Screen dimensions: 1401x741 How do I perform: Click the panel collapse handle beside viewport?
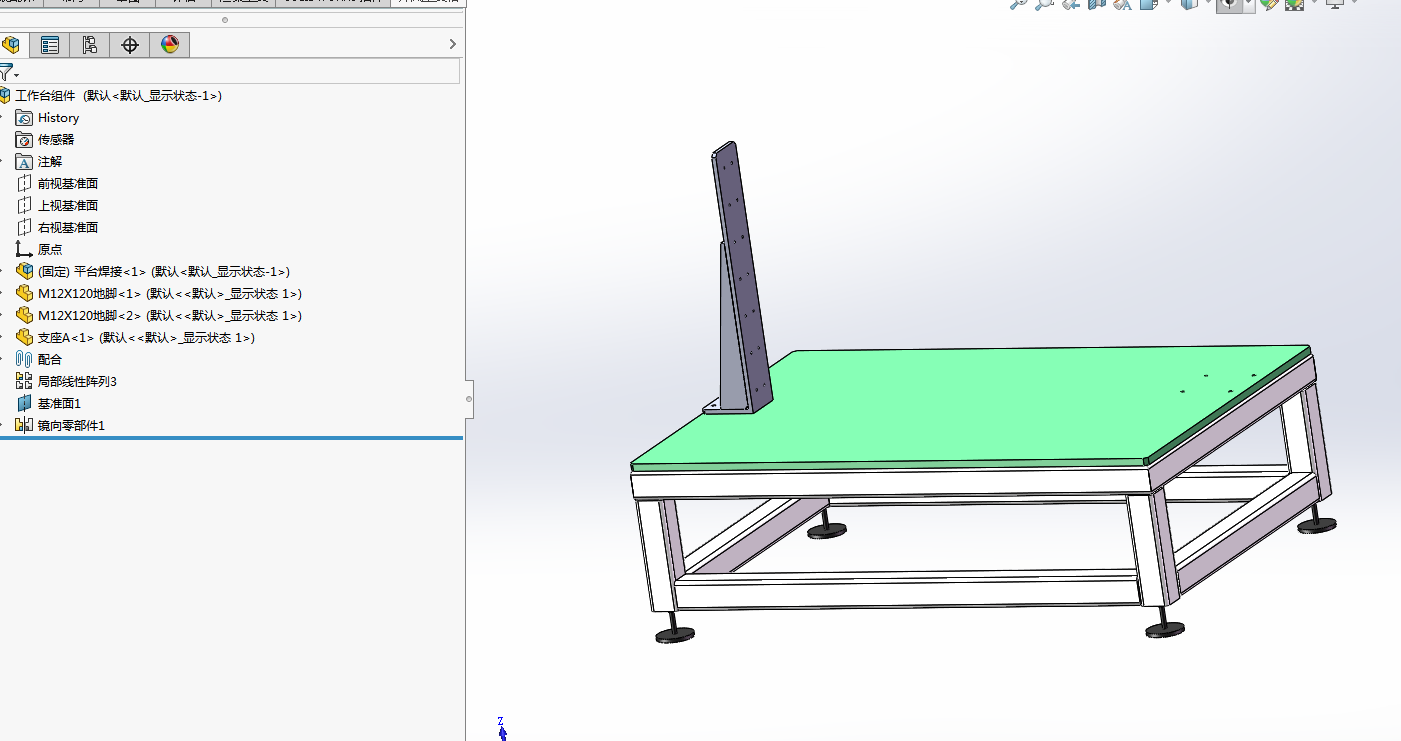point(469,399)
